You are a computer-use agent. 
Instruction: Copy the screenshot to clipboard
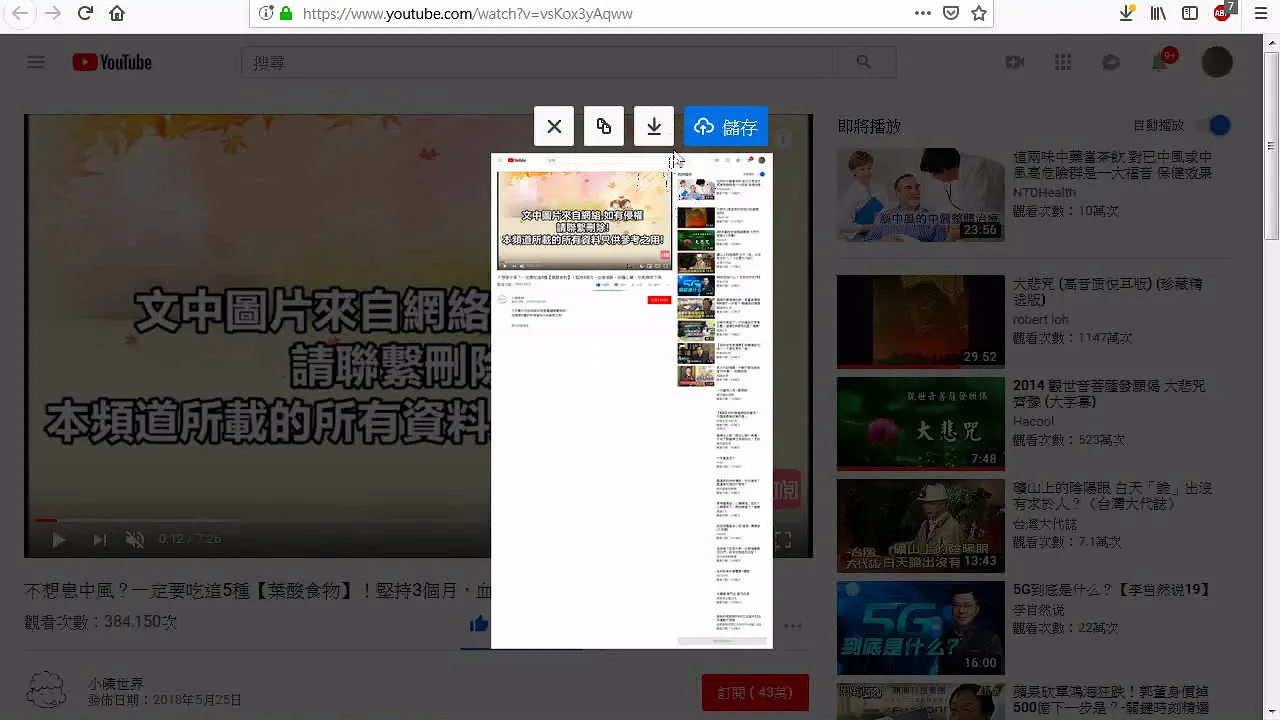pos(604,126)
